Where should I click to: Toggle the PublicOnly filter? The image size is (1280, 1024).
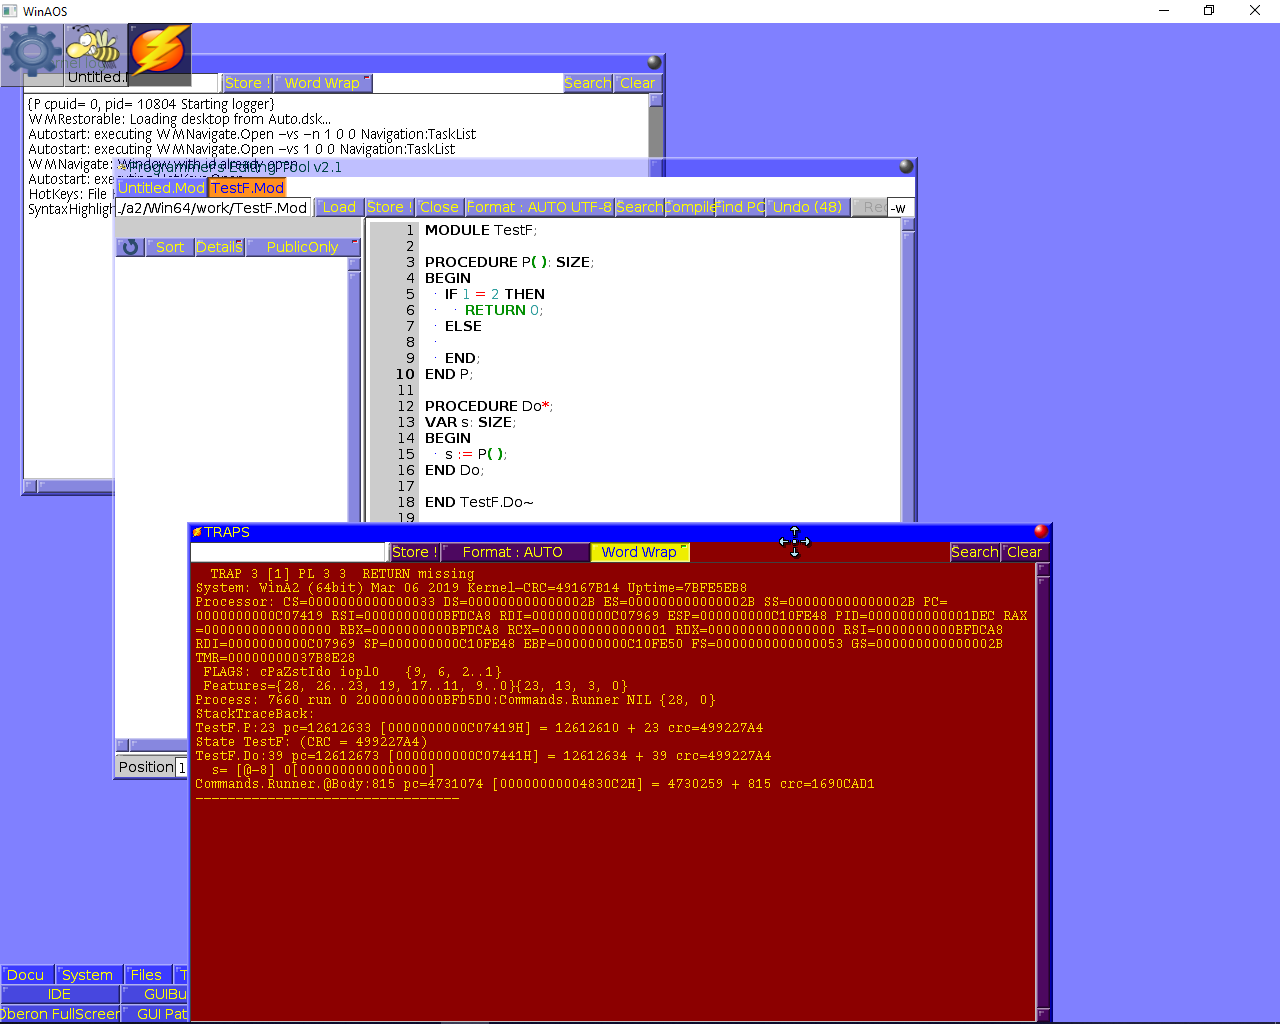coord(302,247)
